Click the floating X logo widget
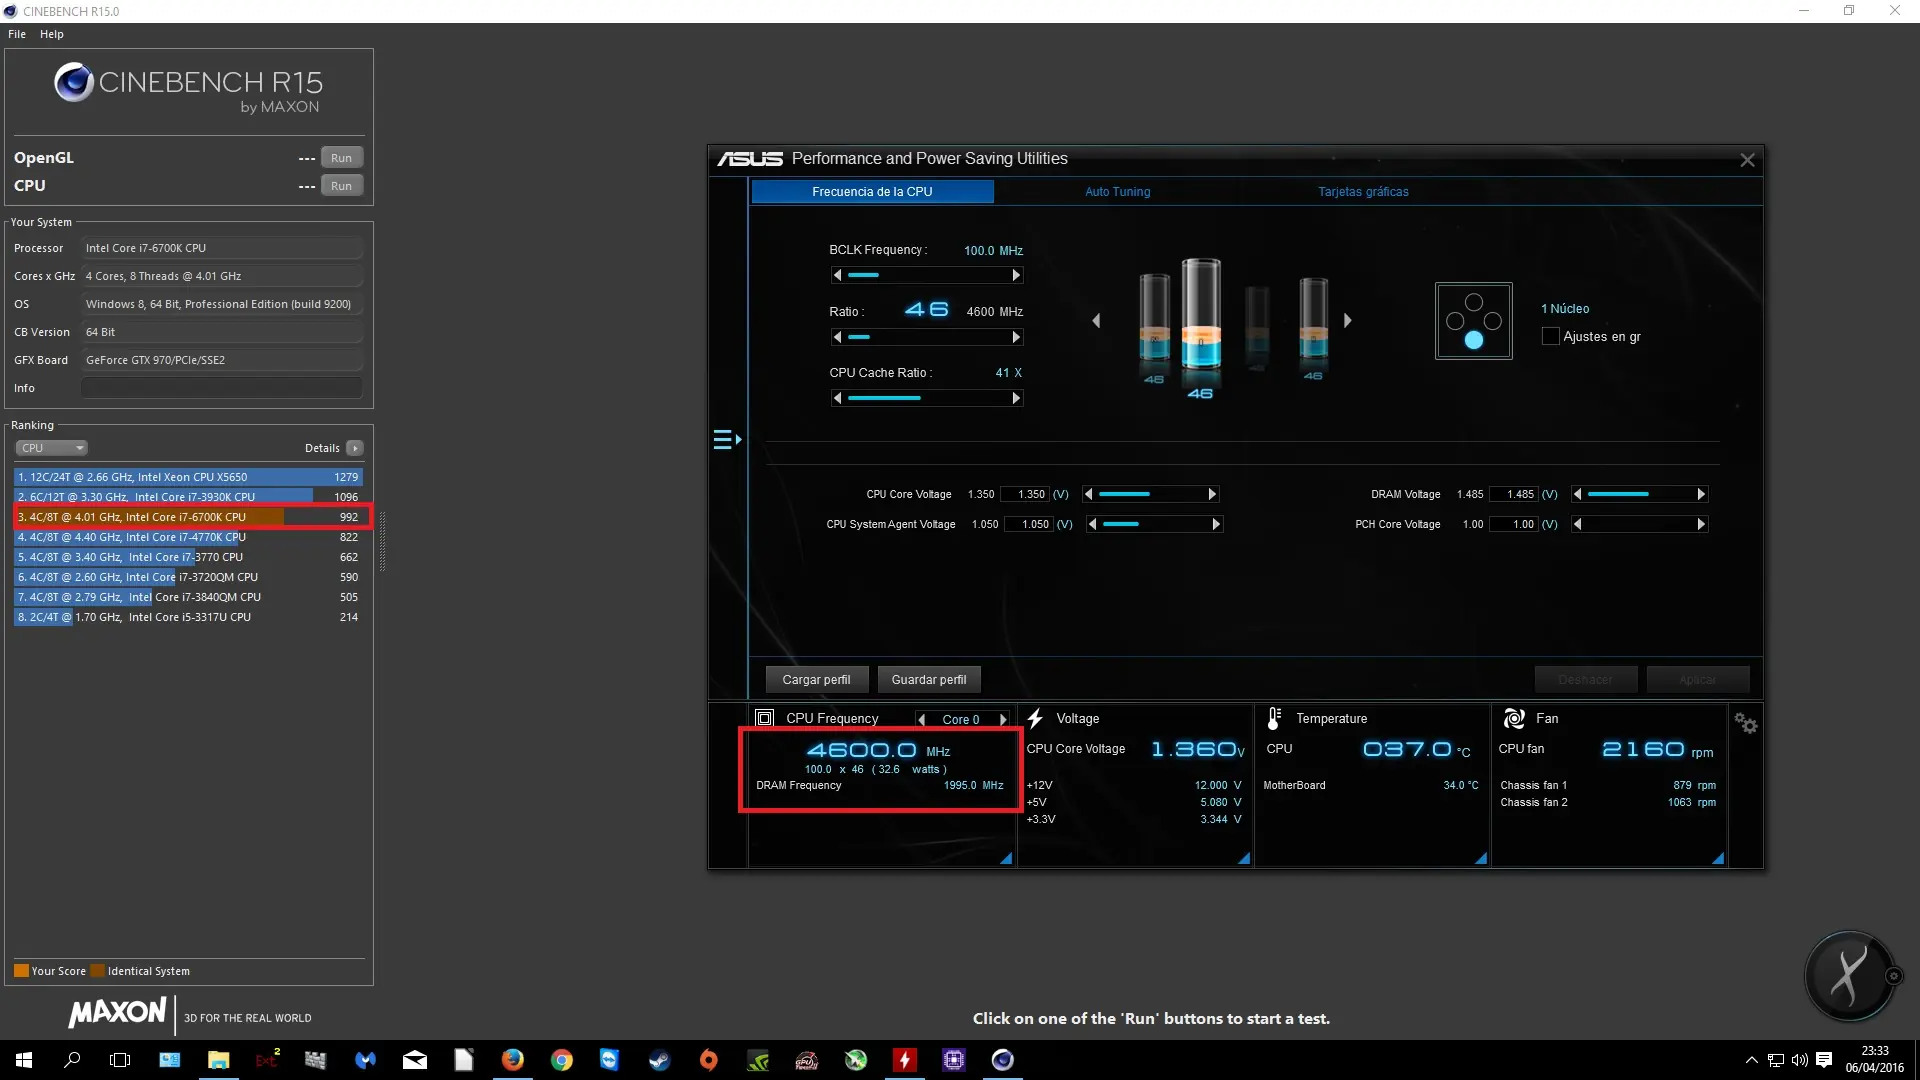The image size is (1920, 1080). click(x=1849, y=976)
